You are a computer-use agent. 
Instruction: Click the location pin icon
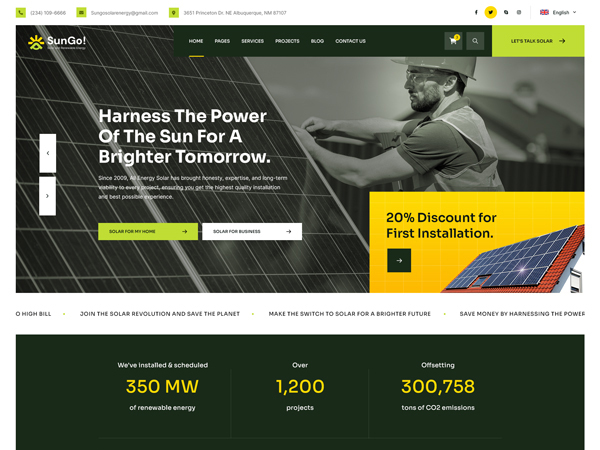(x=174, y=13)
